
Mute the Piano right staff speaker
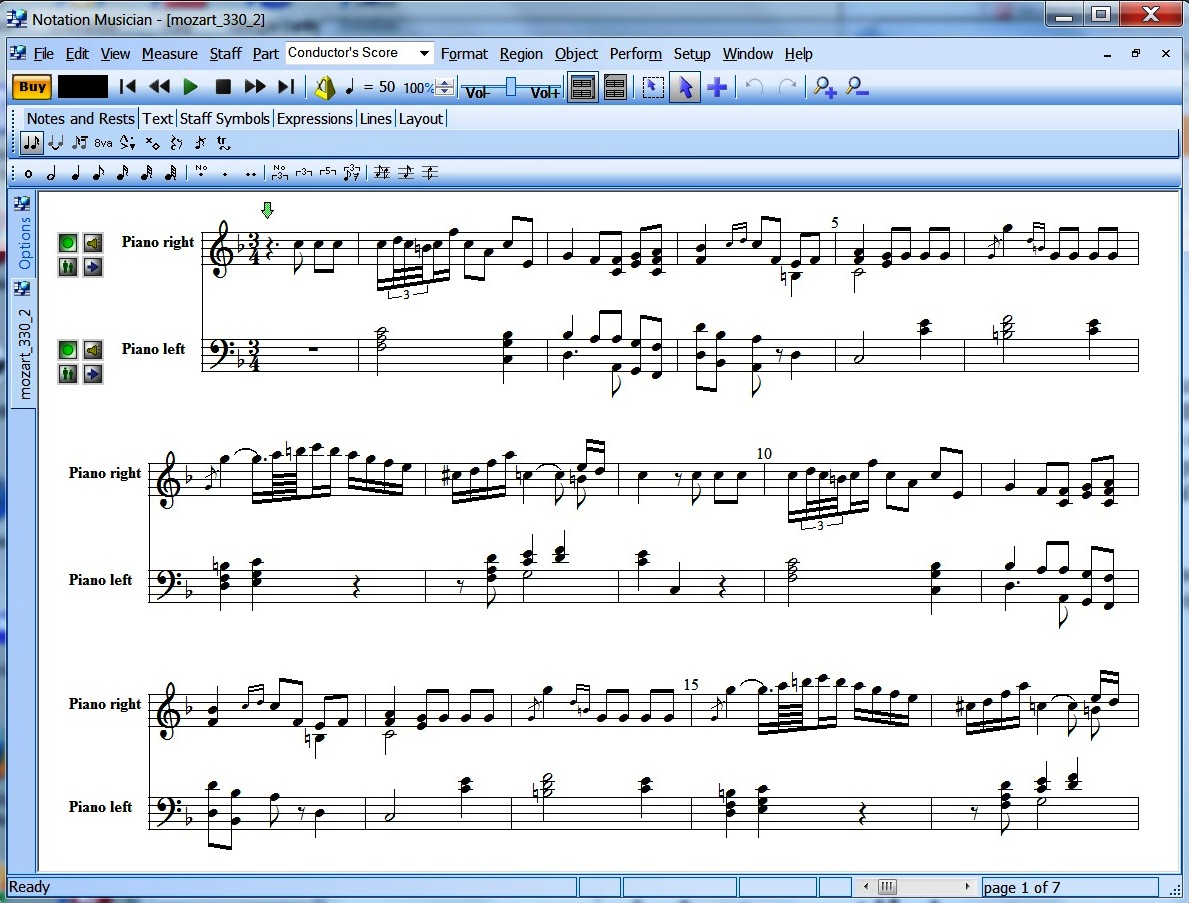(x=92, y=242)
